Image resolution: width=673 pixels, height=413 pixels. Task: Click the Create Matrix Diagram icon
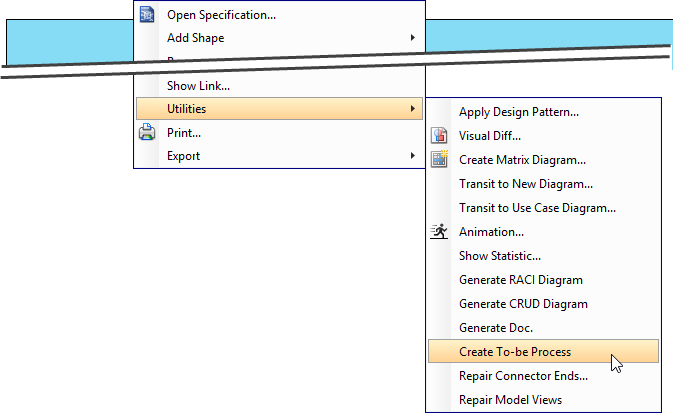click(x=439, y=159)
